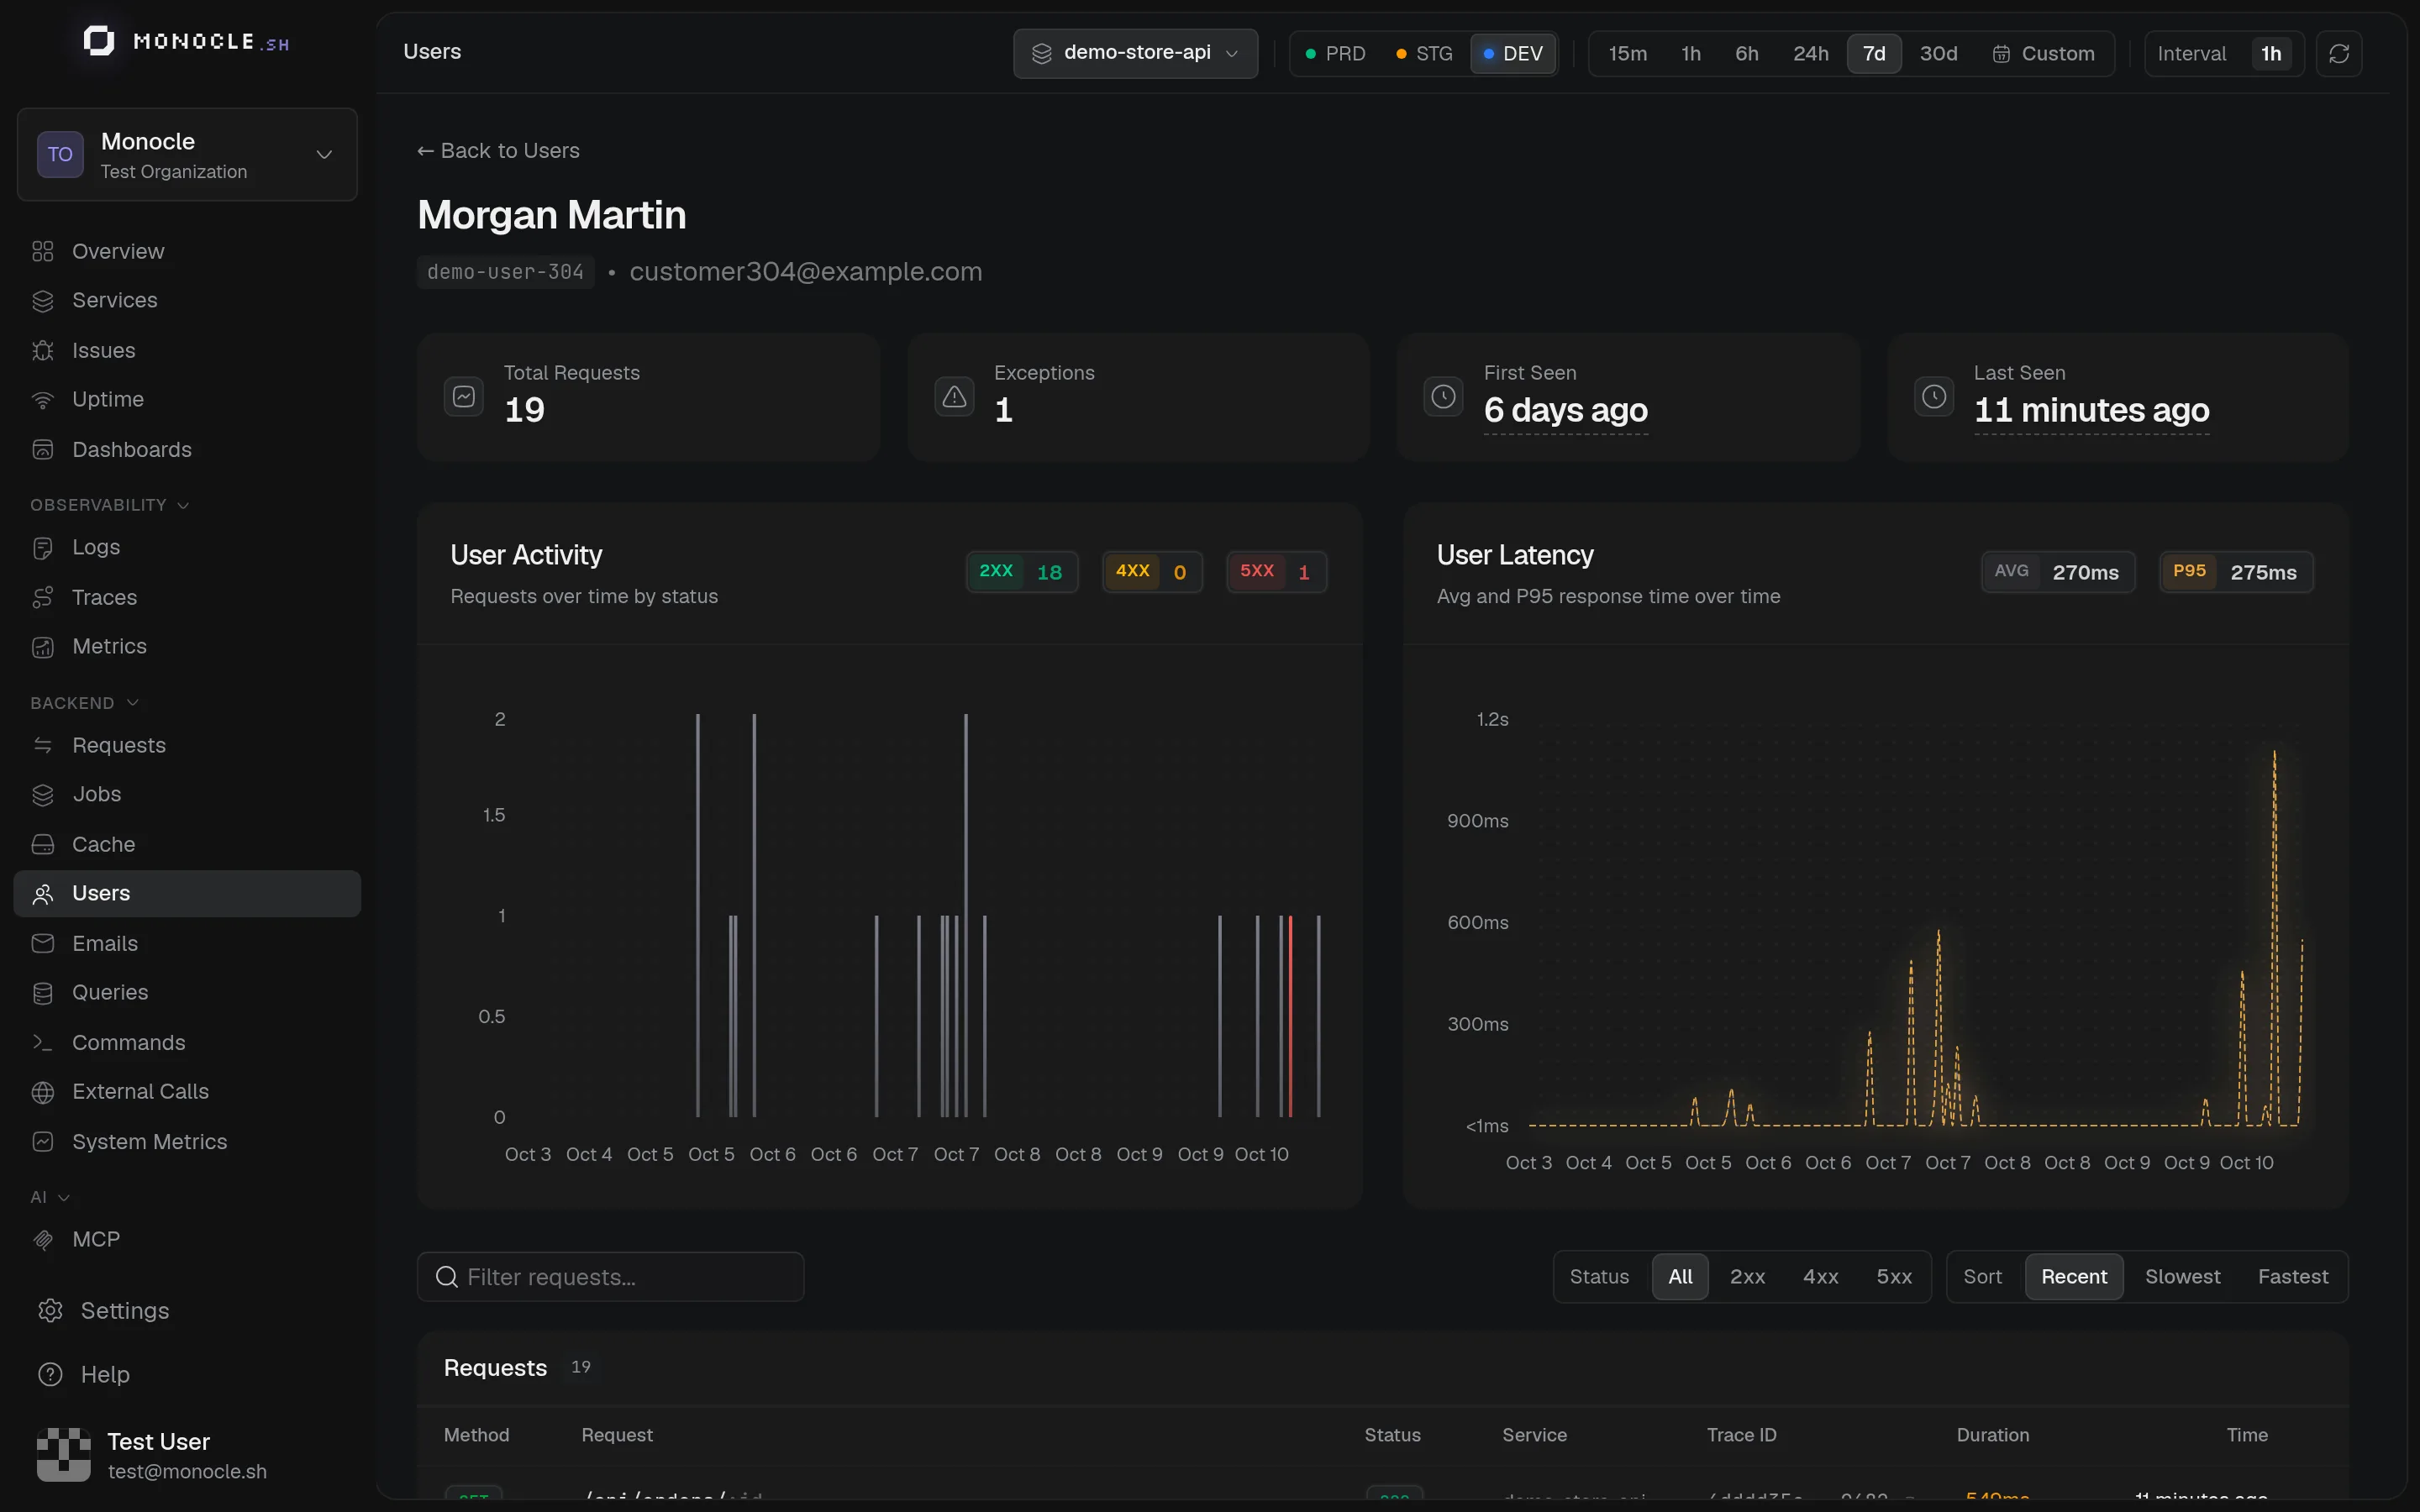The width and height of the screenshot is (2420, 1512).
Task: Sort requests by Fastest
Action: click(2293, 1277)
